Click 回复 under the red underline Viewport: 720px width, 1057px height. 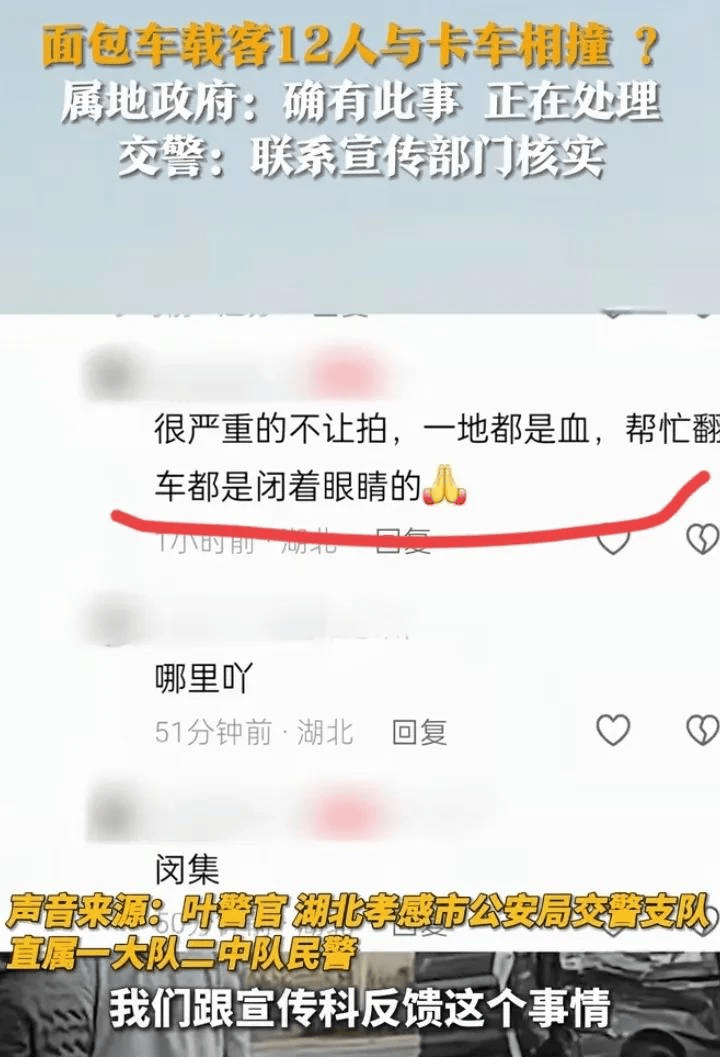pos(402,541)
